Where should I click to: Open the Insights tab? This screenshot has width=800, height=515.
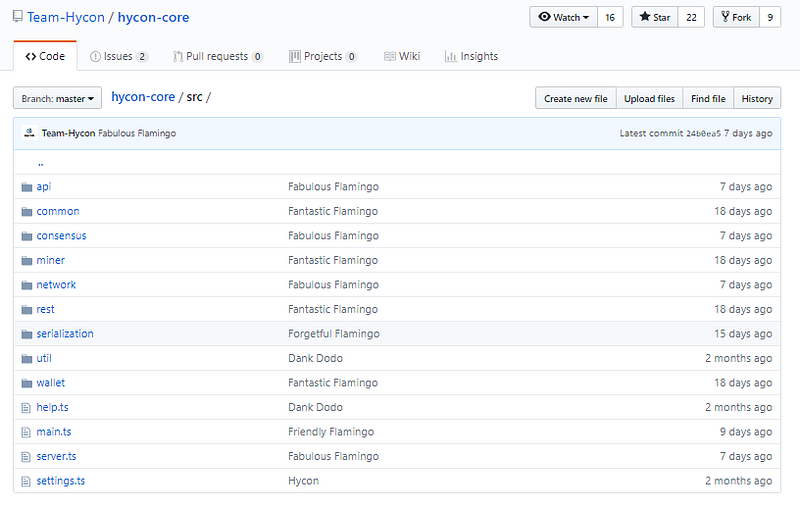click(x=471, y=56)
